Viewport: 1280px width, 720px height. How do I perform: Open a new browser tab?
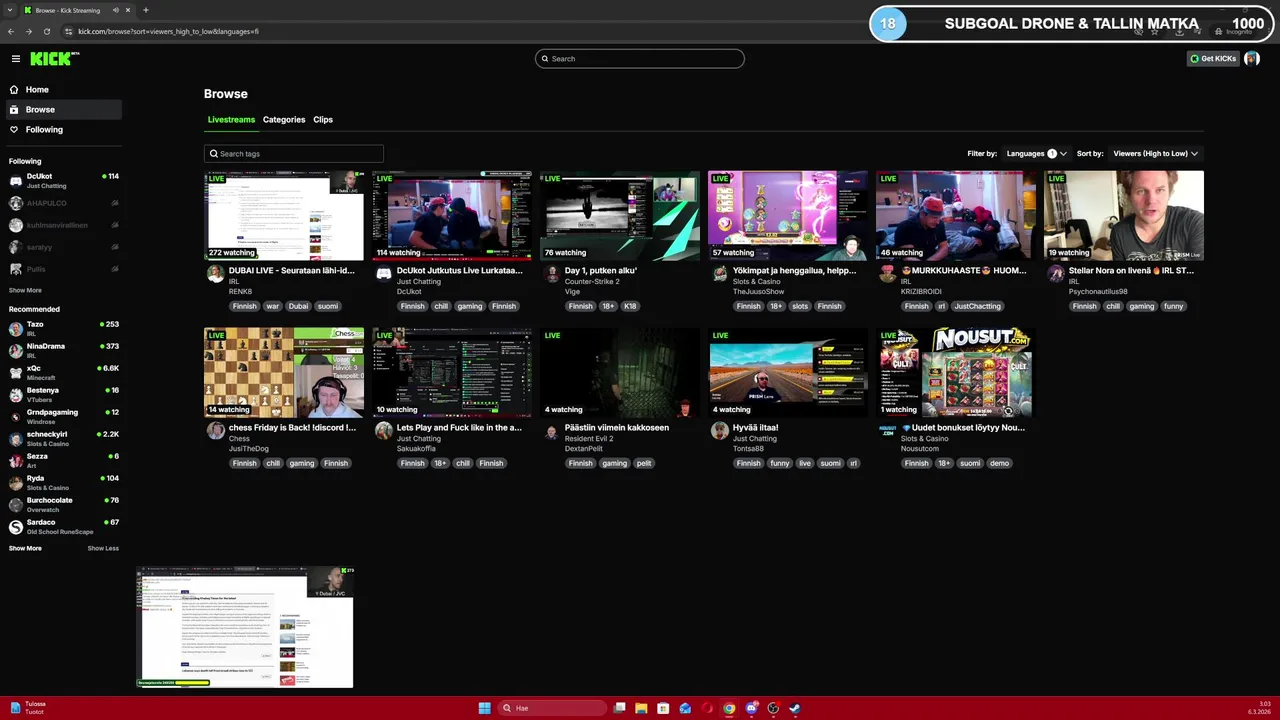click(x=145, y=10)
